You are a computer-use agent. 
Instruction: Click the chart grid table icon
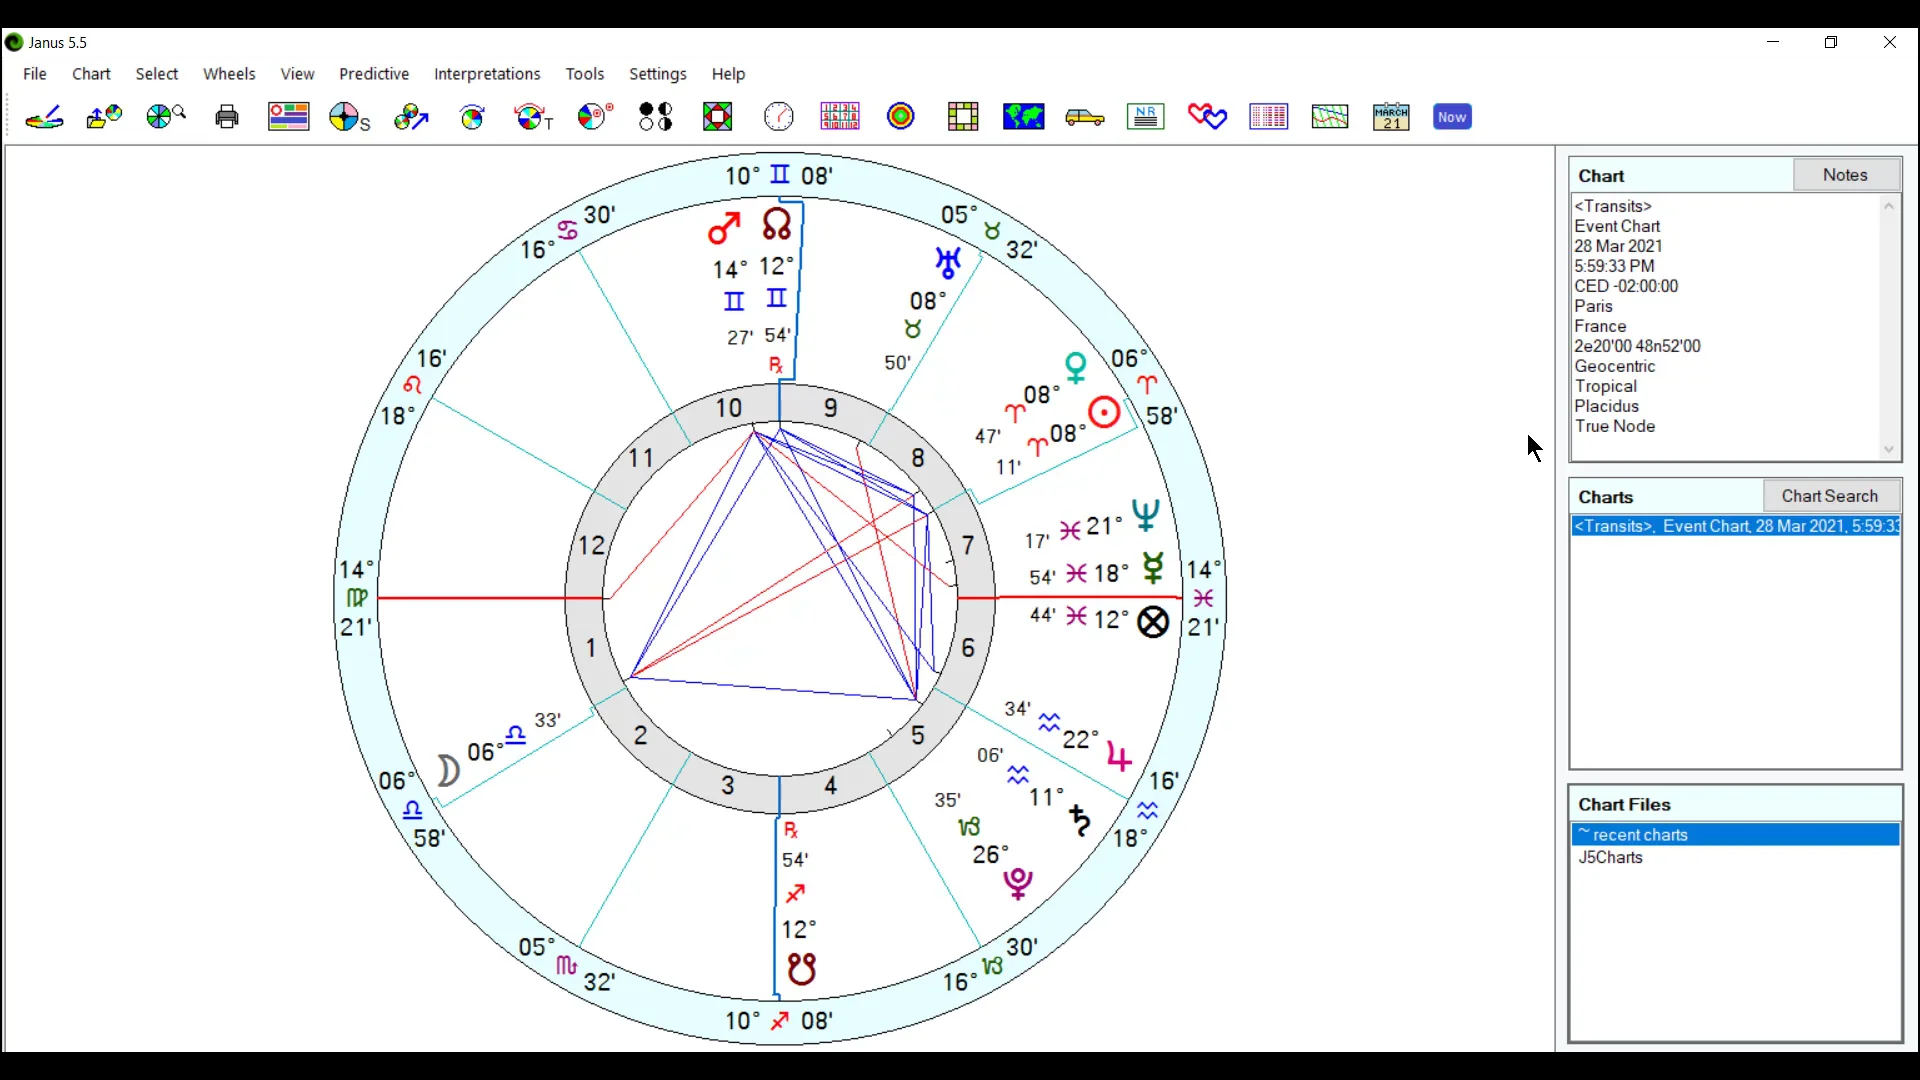(x=841, y=117)
